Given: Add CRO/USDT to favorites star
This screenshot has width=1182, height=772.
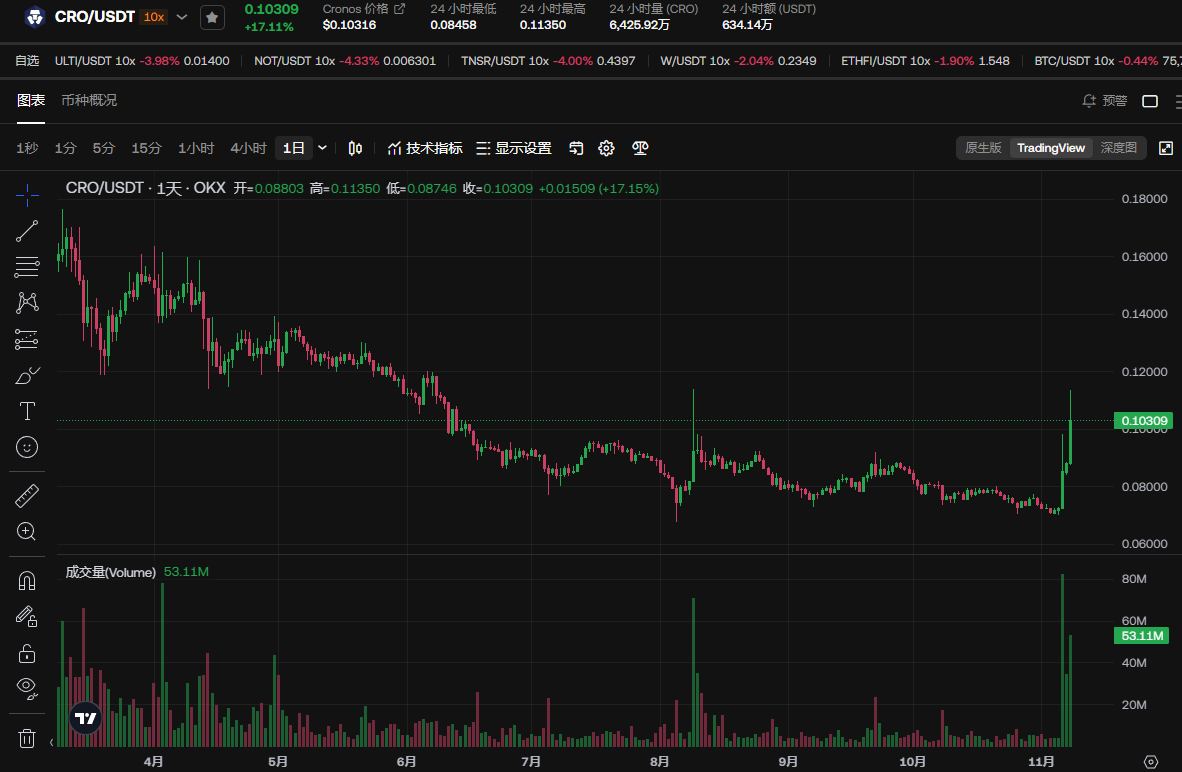Looking at the screenshot, I should [213, 17].
